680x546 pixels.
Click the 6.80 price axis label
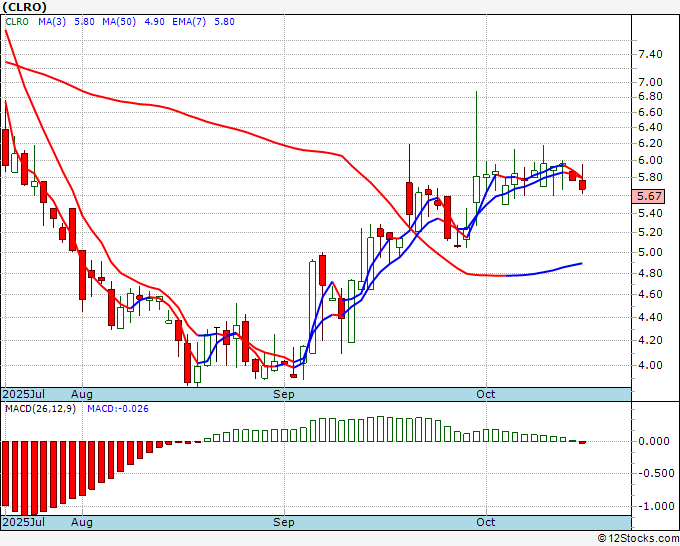tap(650, 96)
